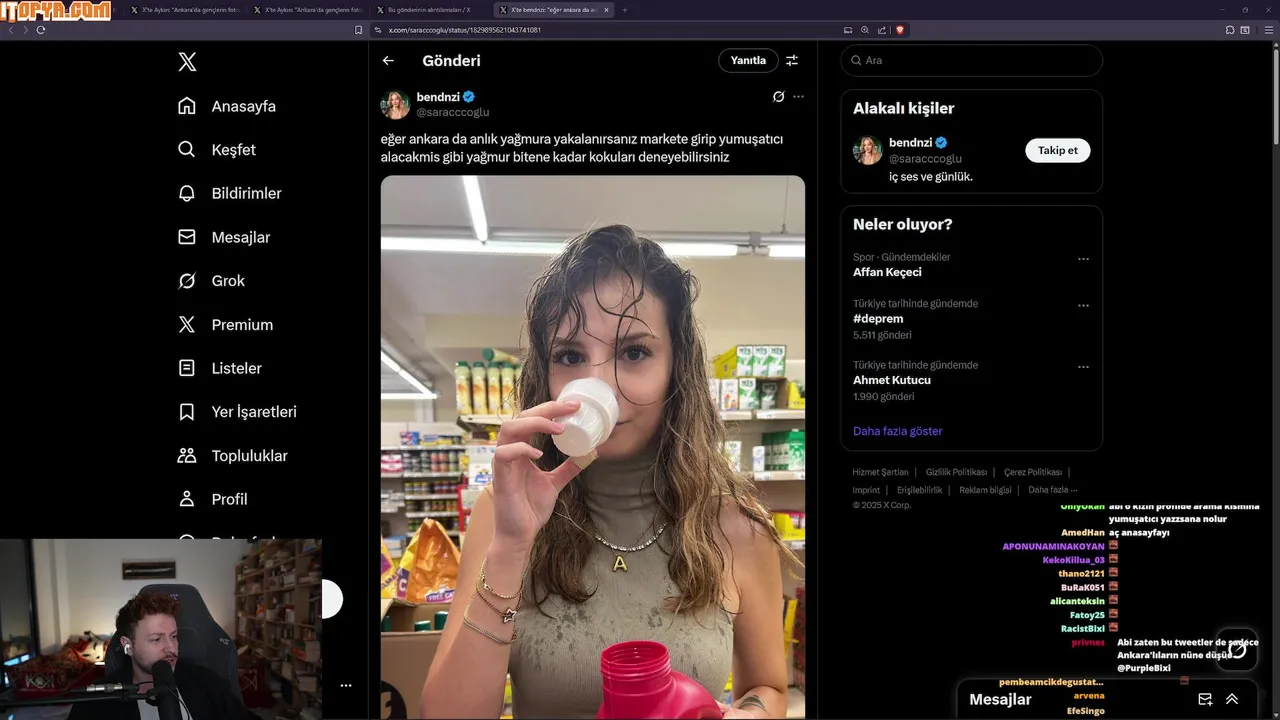Click the browser back button
Screen dimensions: 1280x720
[x=11, y=30]
